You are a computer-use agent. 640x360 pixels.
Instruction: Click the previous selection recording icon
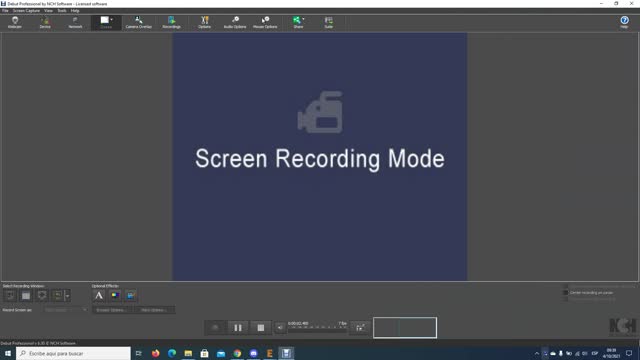pyautogui.click(x=57, y=296)
